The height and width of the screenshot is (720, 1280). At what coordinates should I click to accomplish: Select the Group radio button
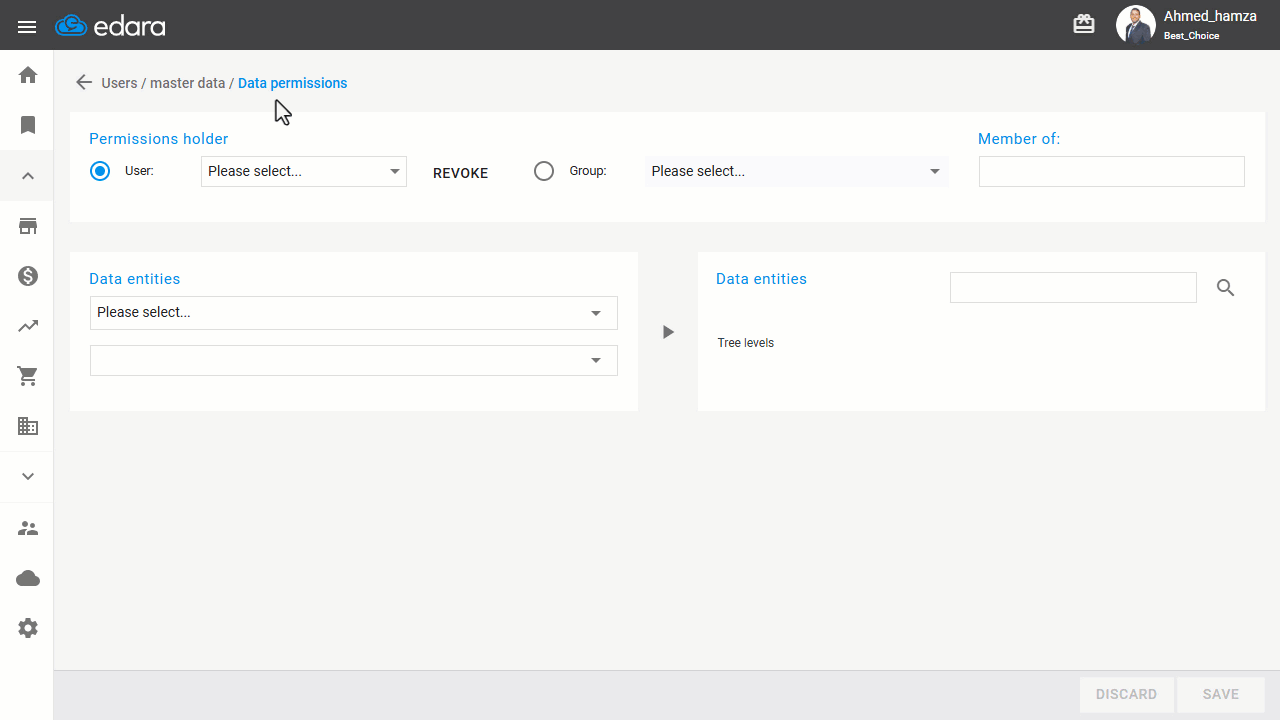[544, 171]
